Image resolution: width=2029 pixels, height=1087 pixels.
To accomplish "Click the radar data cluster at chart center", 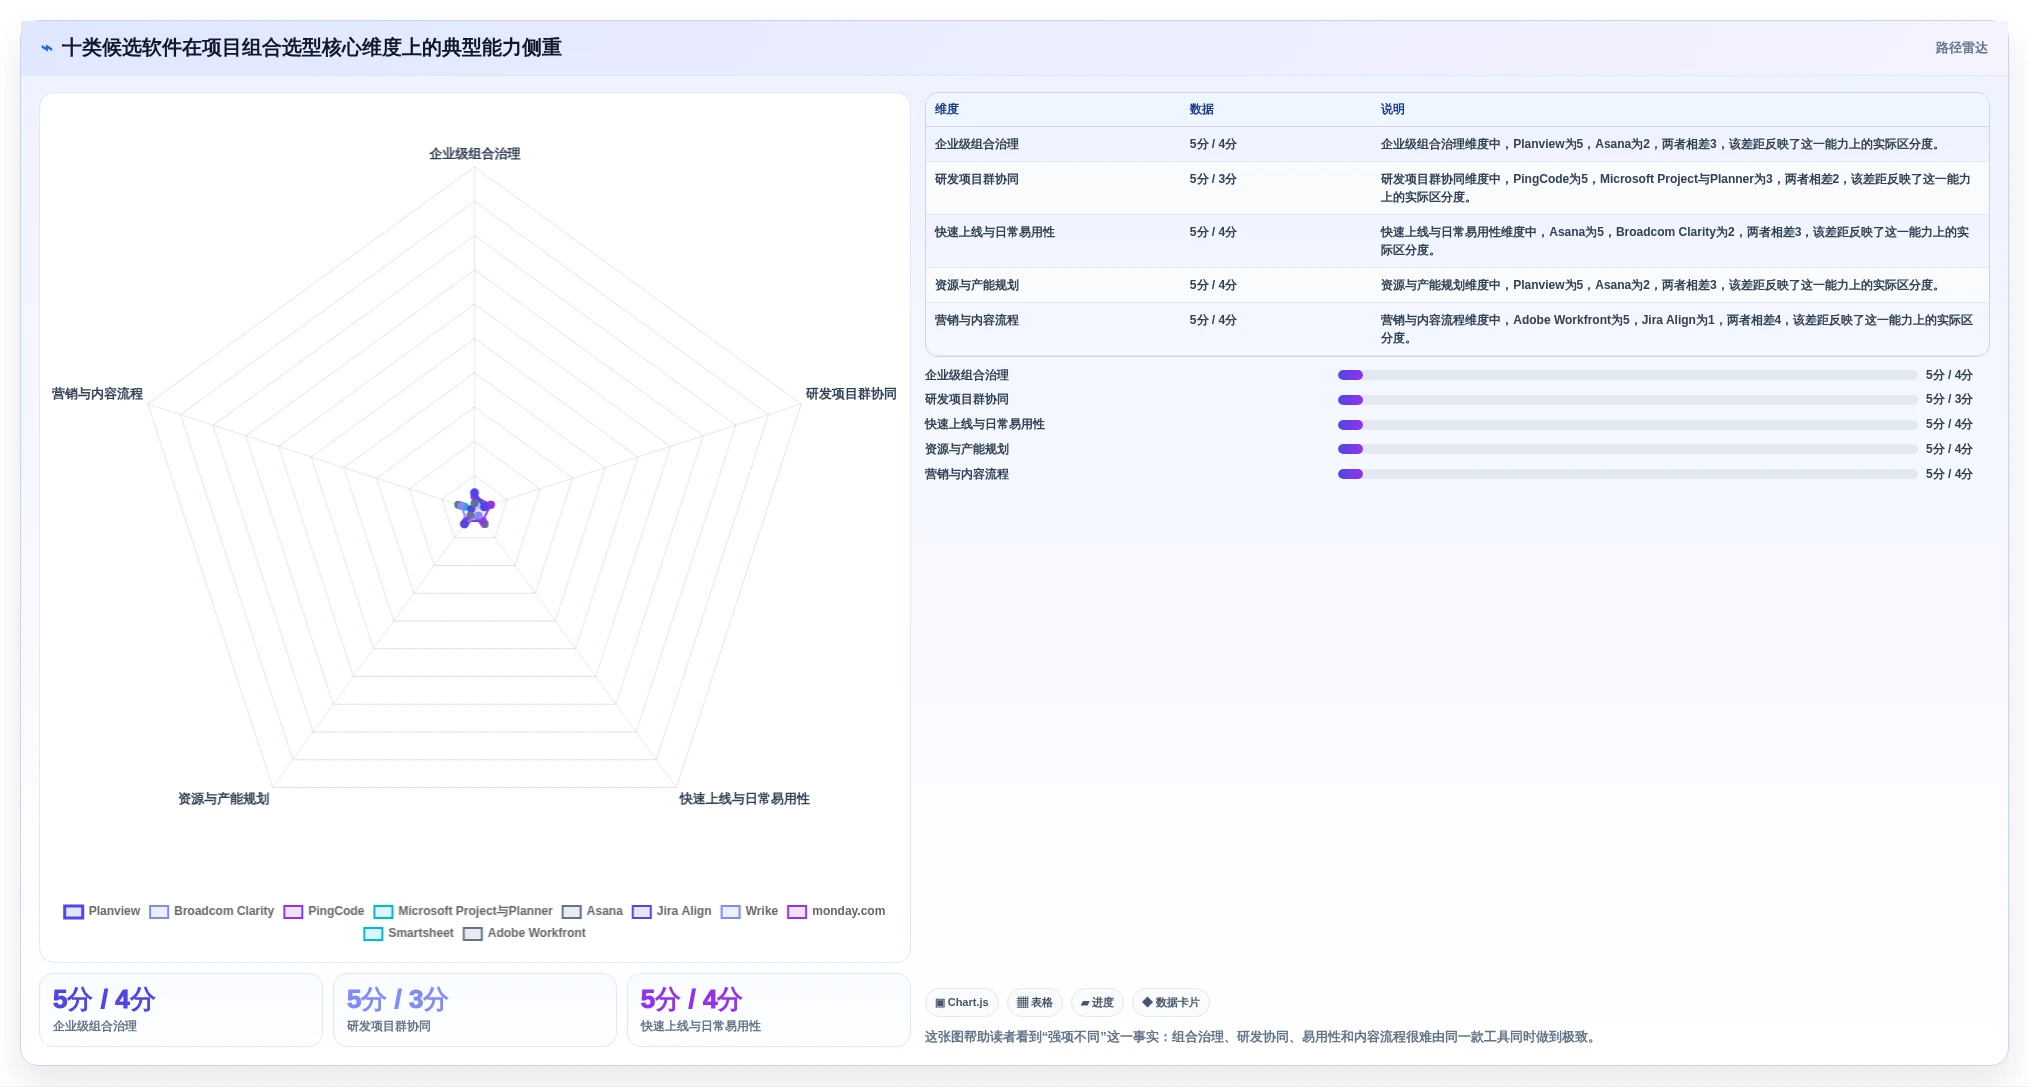I will click(x=474, y=509).
